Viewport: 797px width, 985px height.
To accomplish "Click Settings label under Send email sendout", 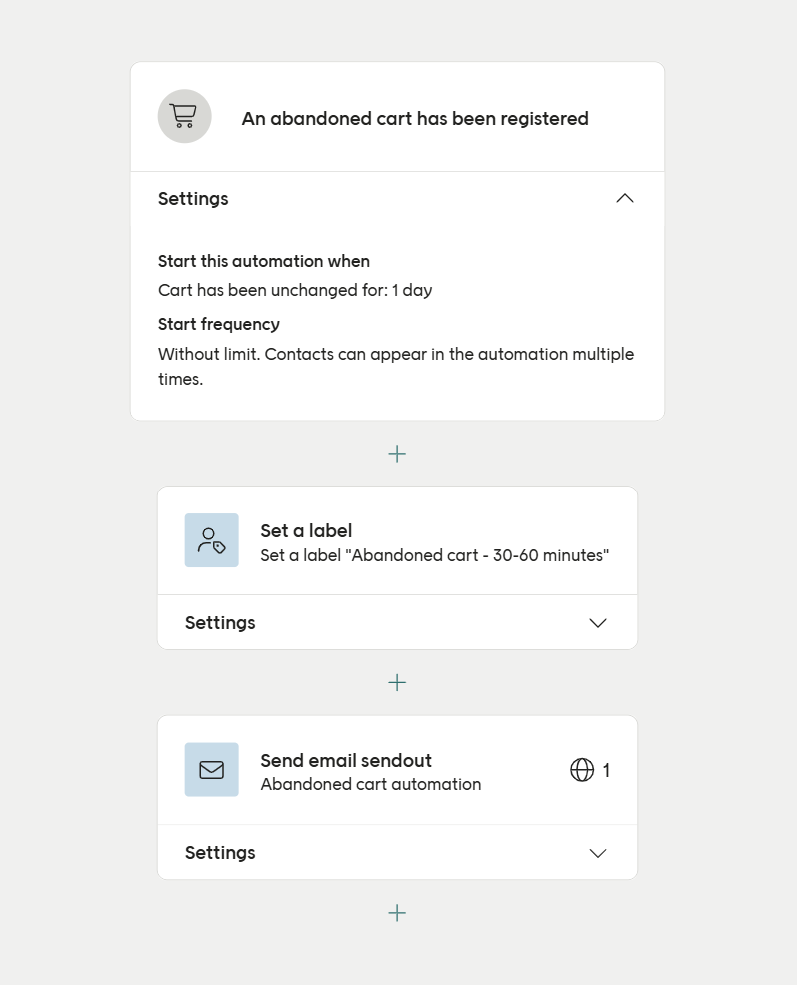I will click(x=220, y=853).
